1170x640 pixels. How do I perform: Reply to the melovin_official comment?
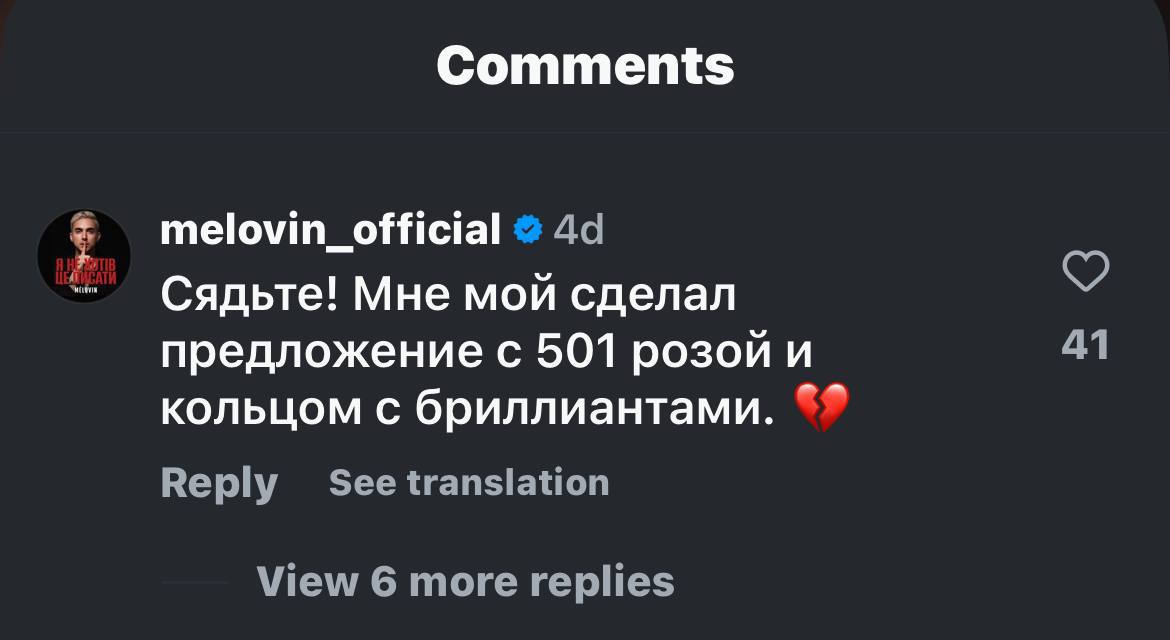coord(219,483)
